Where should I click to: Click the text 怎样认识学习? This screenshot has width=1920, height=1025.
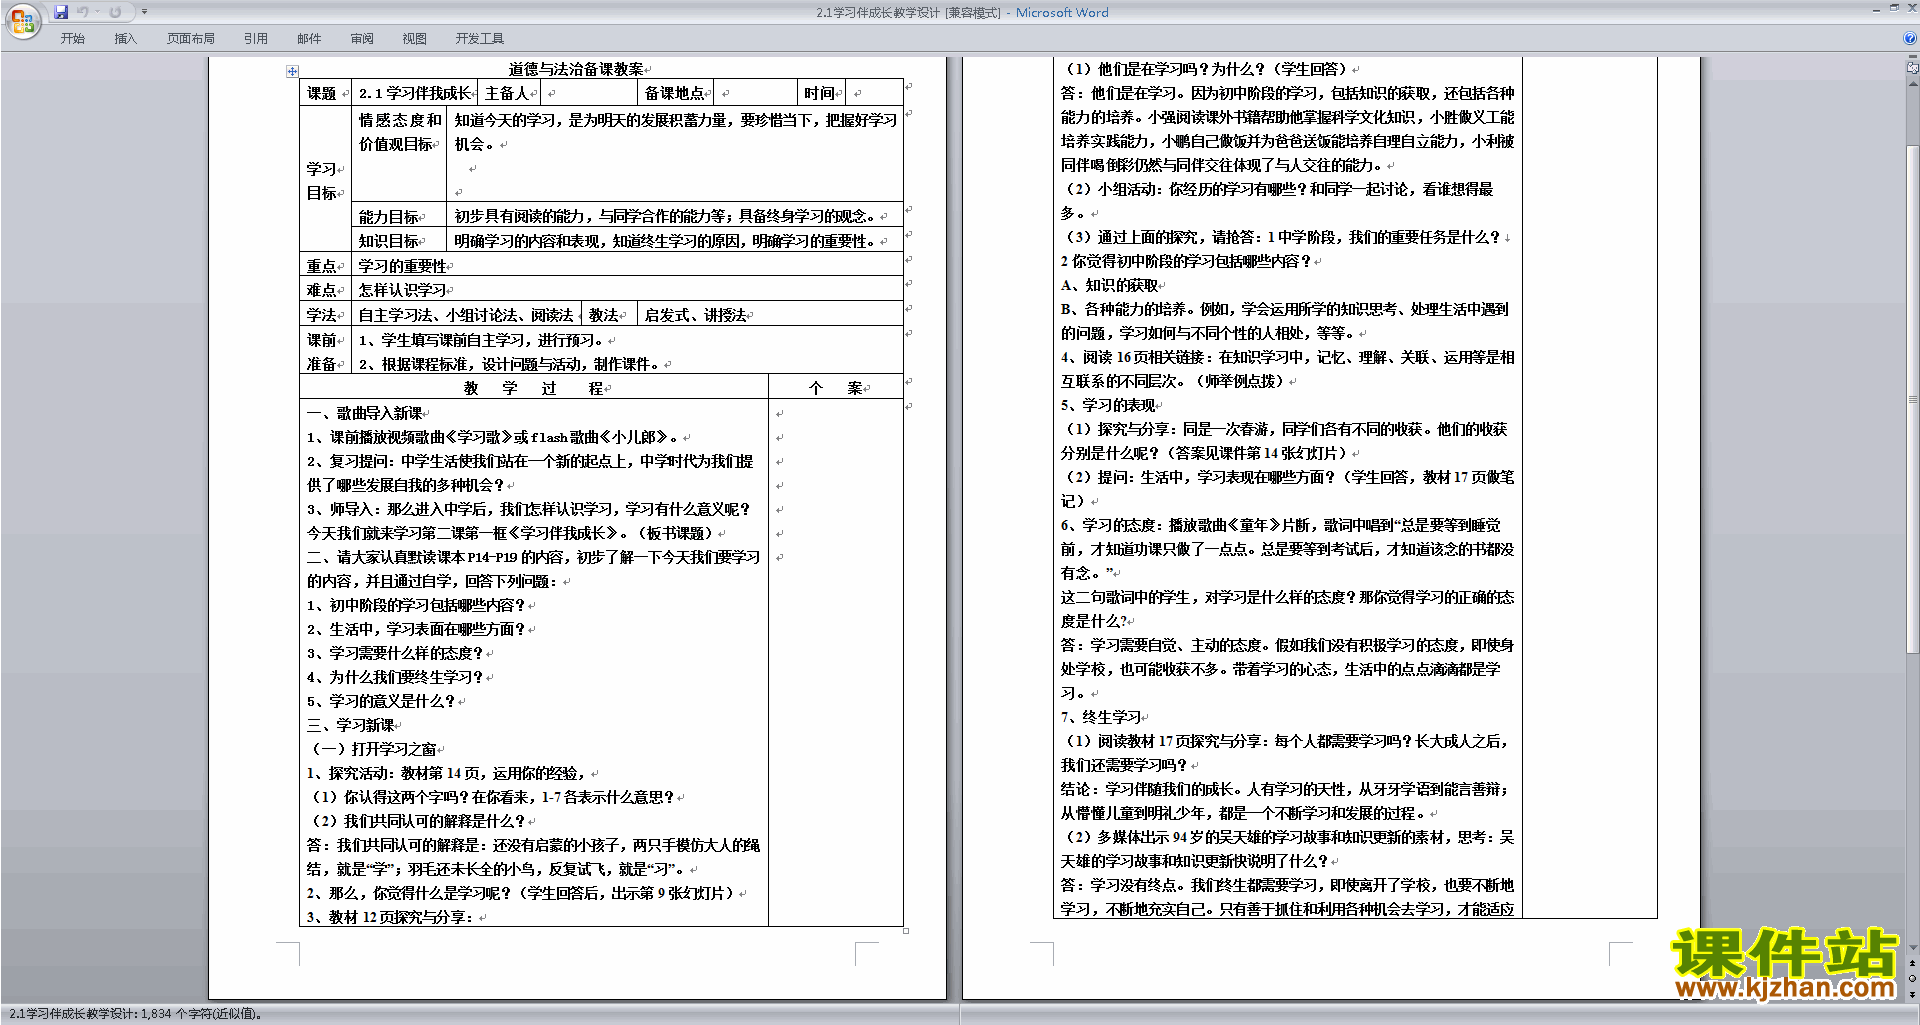[402, 290]
